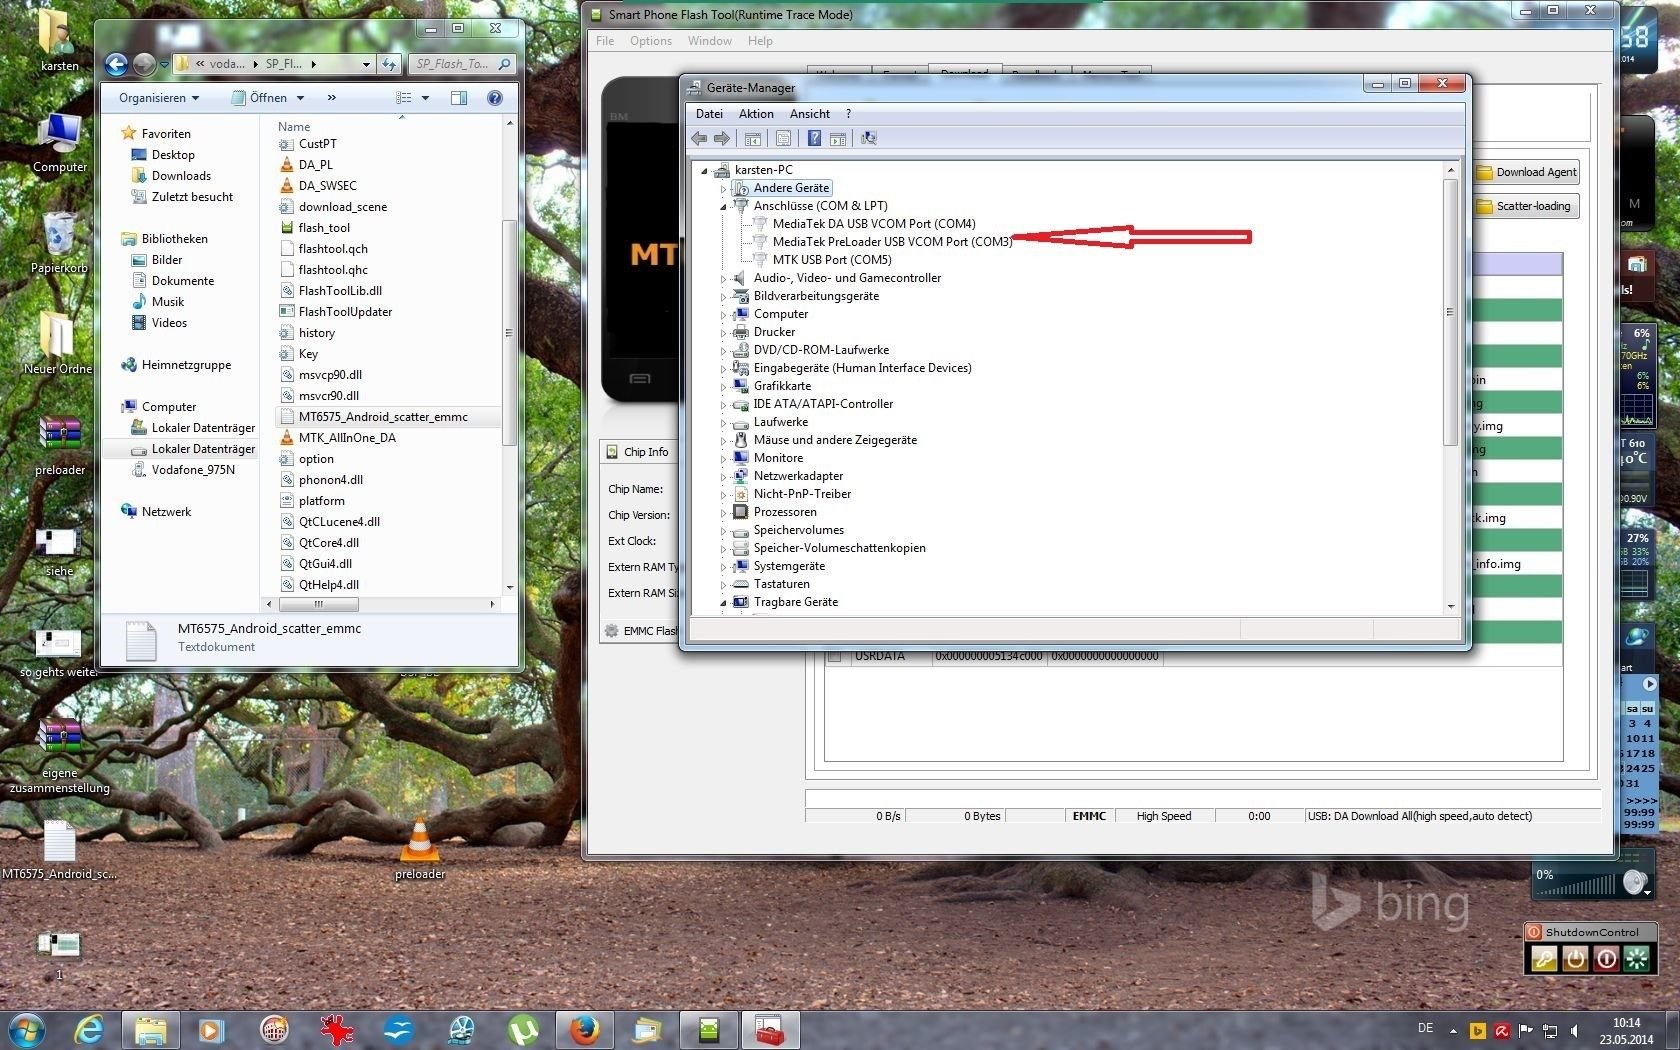Click ShutdownControl green restart button
The image size is (1680, 1050).
point(1637,959)
